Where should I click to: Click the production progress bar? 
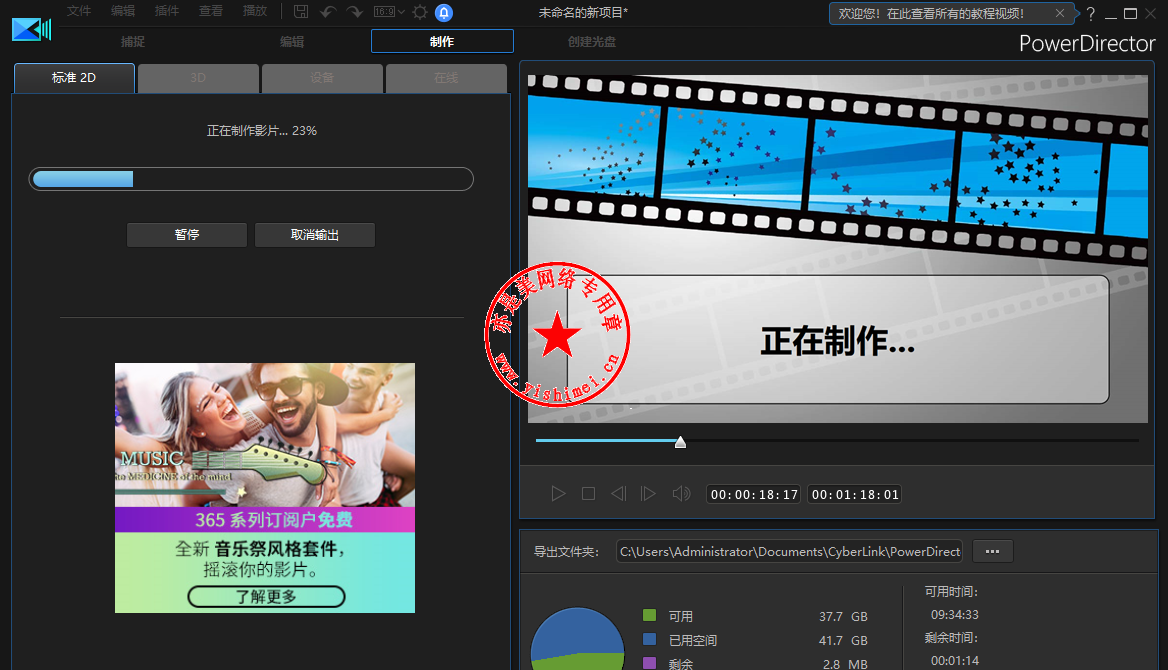[251, 179]
